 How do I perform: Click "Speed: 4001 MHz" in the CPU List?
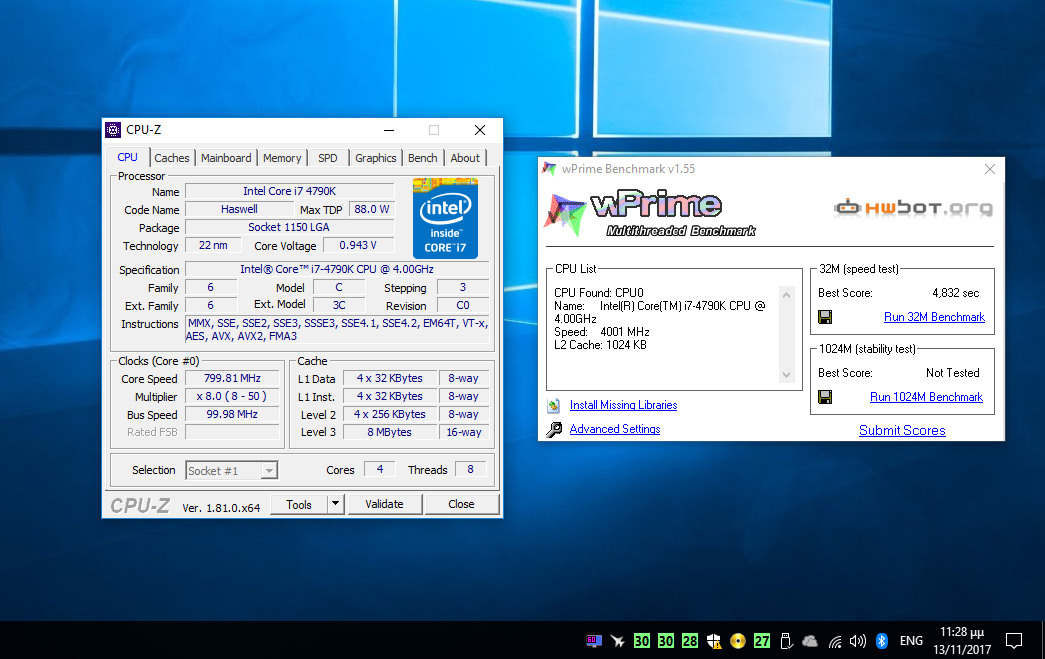coord(602,332)
